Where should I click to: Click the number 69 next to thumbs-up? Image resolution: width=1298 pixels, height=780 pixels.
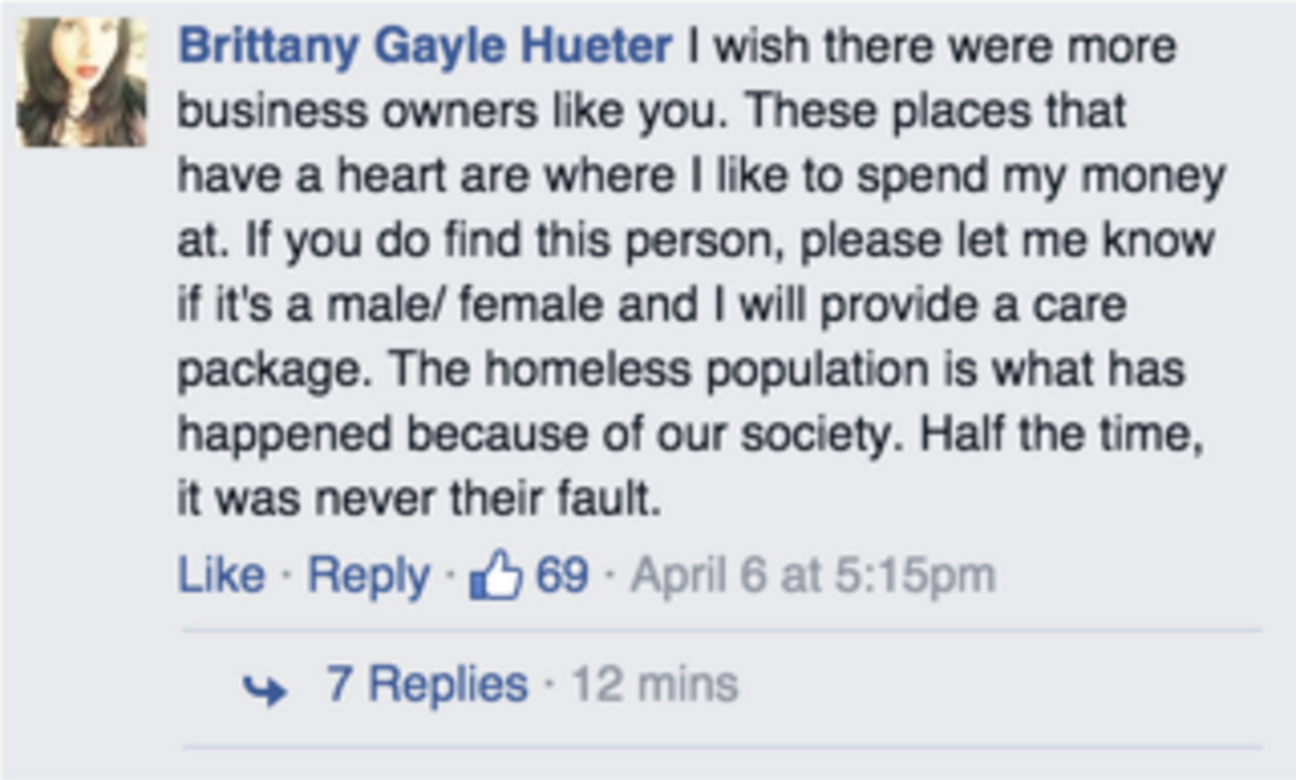tap(561, 576)
